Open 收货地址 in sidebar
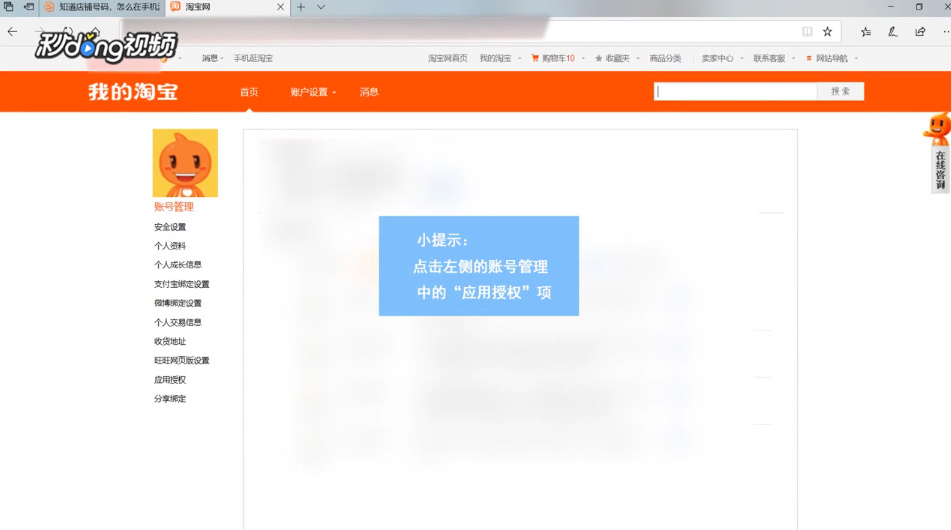 point(170,341)
